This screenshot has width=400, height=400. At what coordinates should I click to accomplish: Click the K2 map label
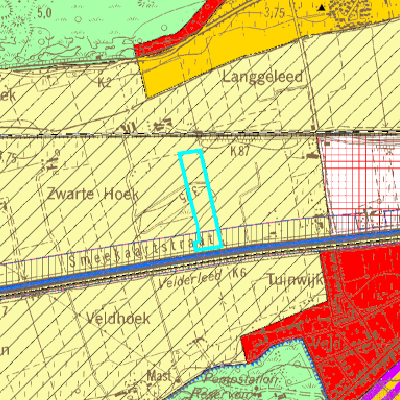click(x=104, y=82)
